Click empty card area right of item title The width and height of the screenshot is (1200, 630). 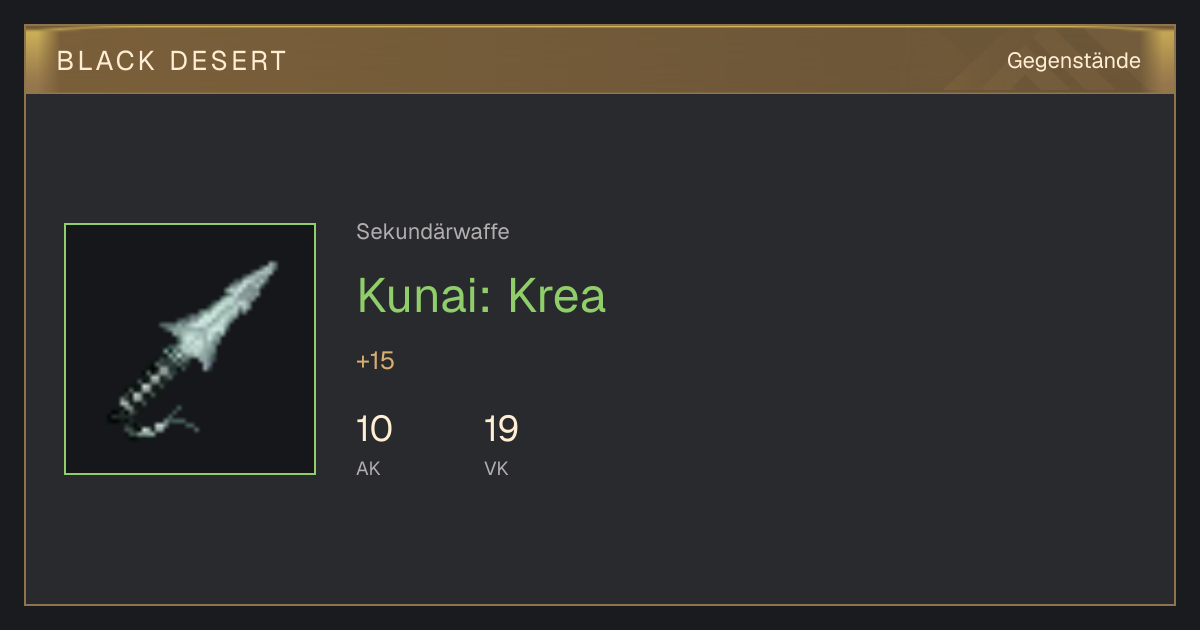tap(880, 296)
